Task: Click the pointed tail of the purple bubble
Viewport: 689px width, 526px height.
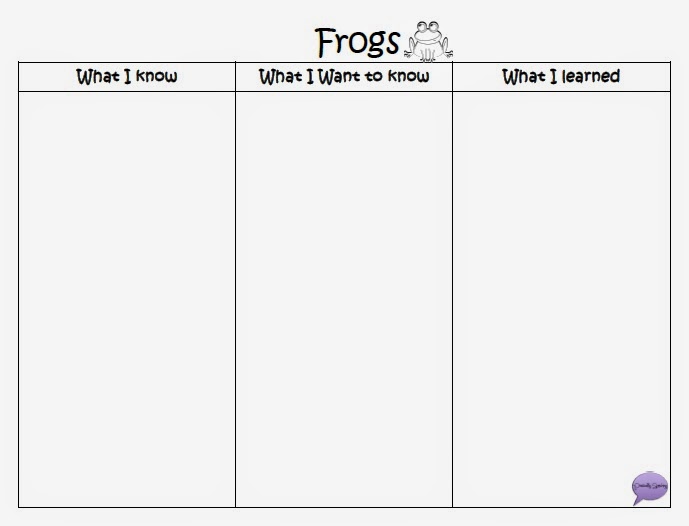Action: click(637, 501)
